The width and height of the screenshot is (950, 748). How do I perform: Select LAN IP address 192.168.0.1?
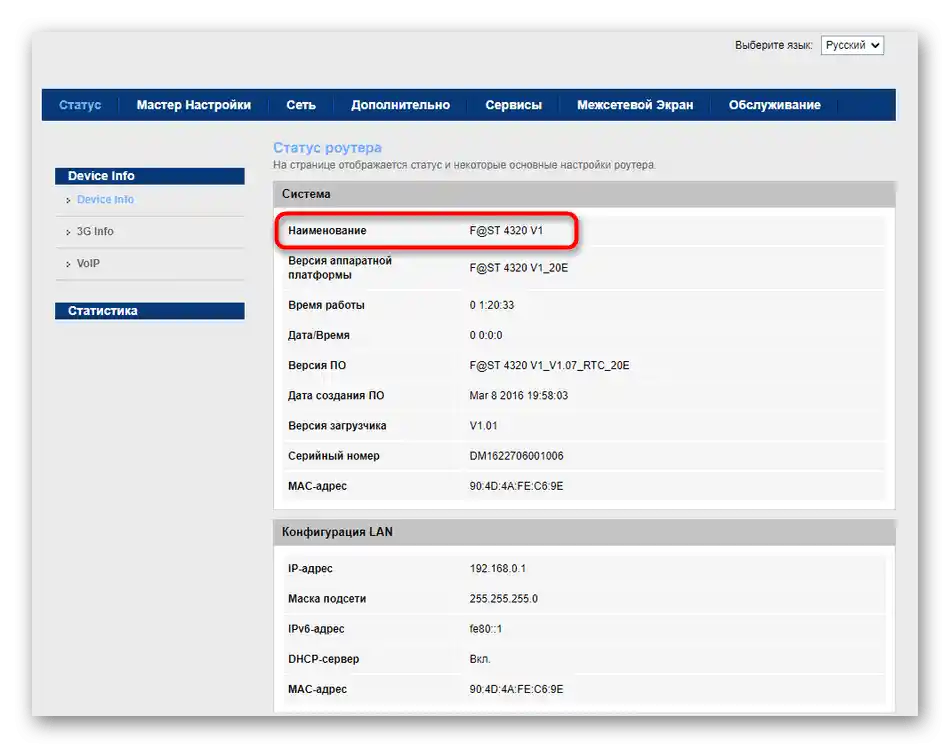click(497, 568)
